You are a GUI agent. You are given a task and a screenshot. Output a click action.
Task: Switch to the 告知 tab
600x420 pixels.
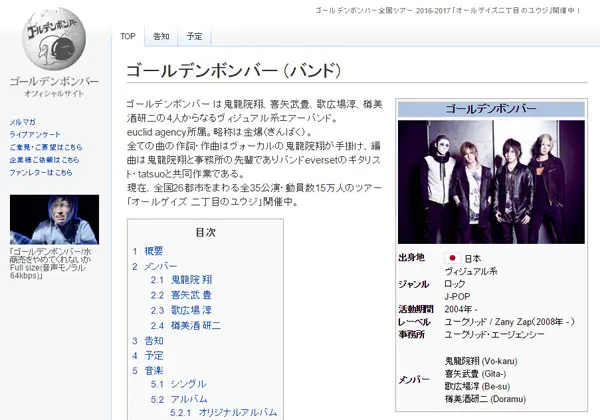161,36
